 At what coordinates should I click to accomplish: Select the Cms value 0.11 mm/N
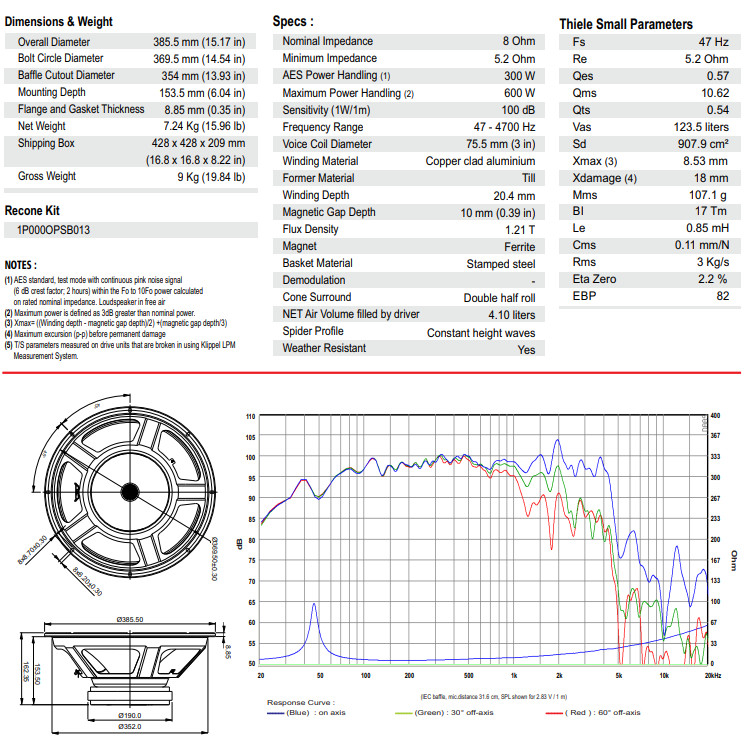click(702, 245)
